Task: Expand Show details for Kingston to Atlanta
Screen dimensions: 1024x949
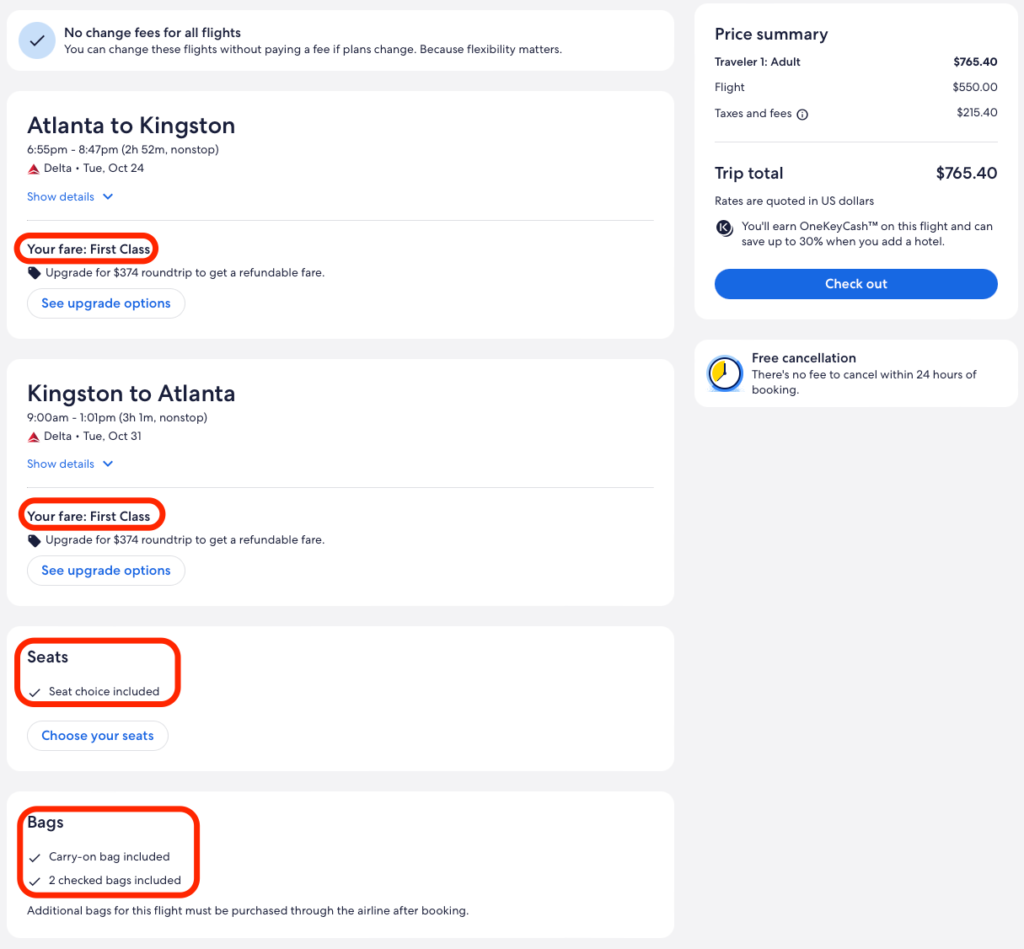Action: coord(61,464)
